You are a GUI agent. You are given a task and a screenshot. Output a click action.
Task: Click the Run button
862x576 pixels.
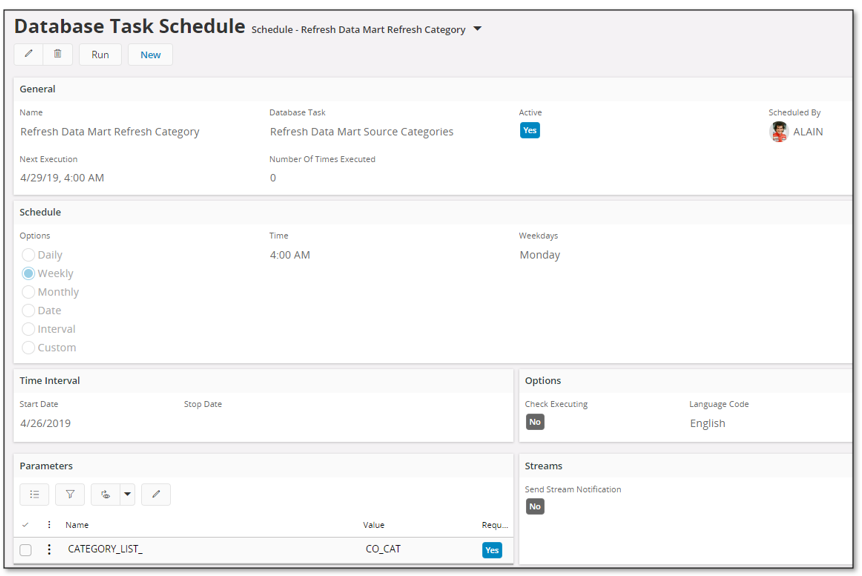[x=100, y=54]
